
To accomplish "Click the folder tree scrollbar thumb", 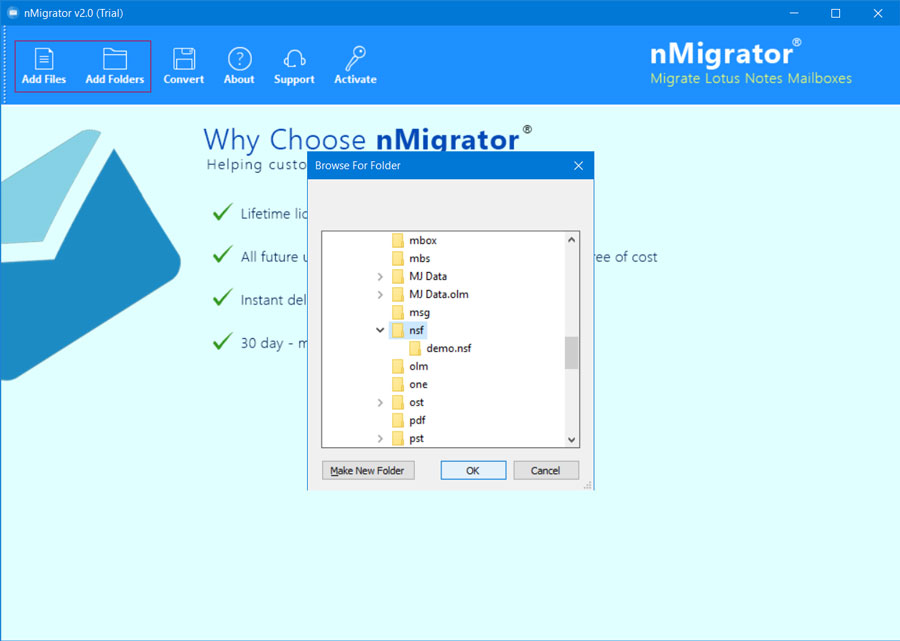I will (571, 352).
